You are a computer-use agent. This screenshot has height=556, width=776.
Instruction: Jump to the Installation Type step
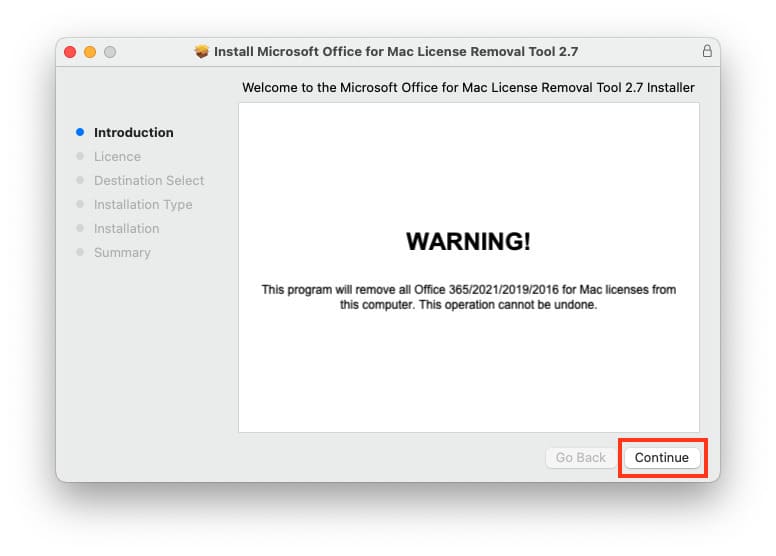tap(143, 204)
